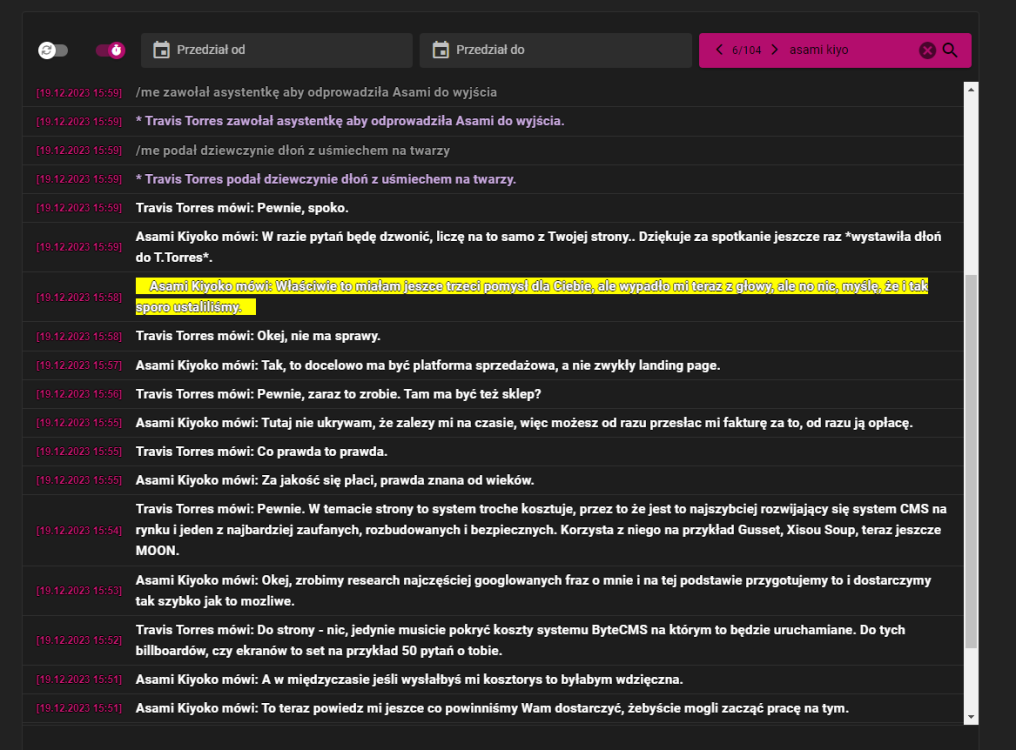This screenshot has height=750, width=1016.
Task: Clear the asami kiyo search
Action: (927, 50)
